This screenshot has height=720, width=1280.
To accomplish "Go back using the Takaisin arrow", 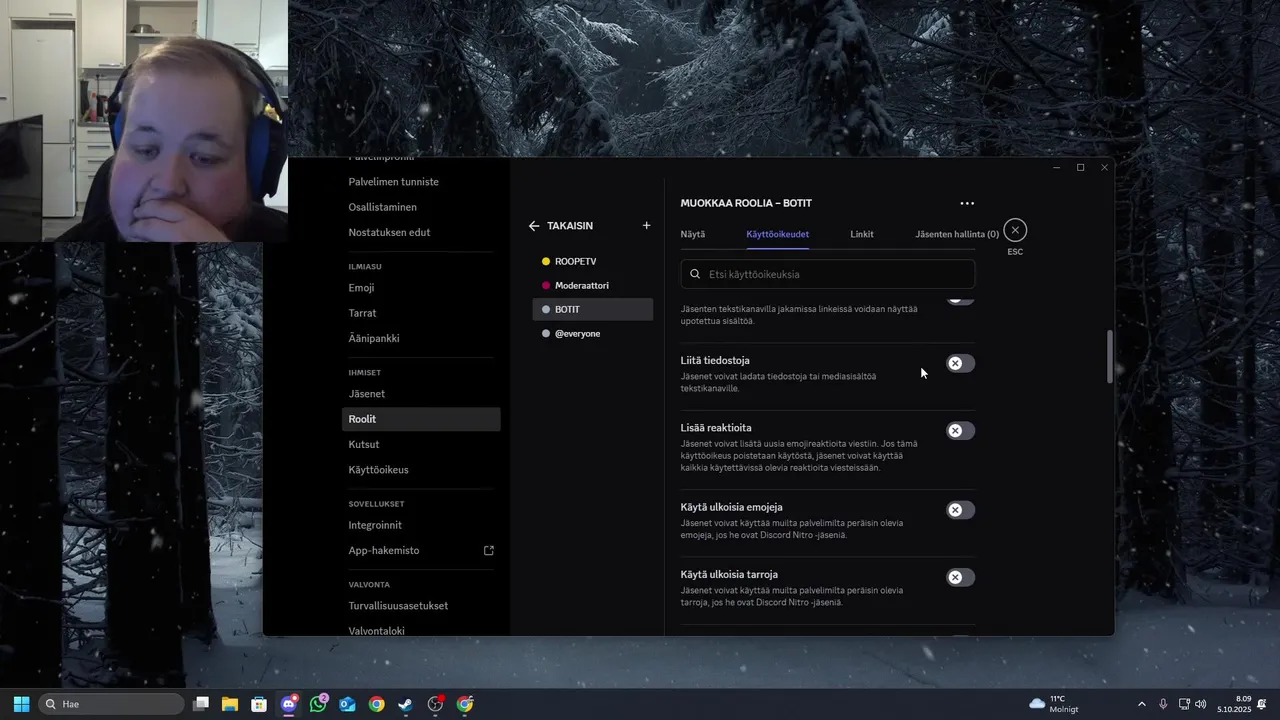I will [x=534, y=226].
